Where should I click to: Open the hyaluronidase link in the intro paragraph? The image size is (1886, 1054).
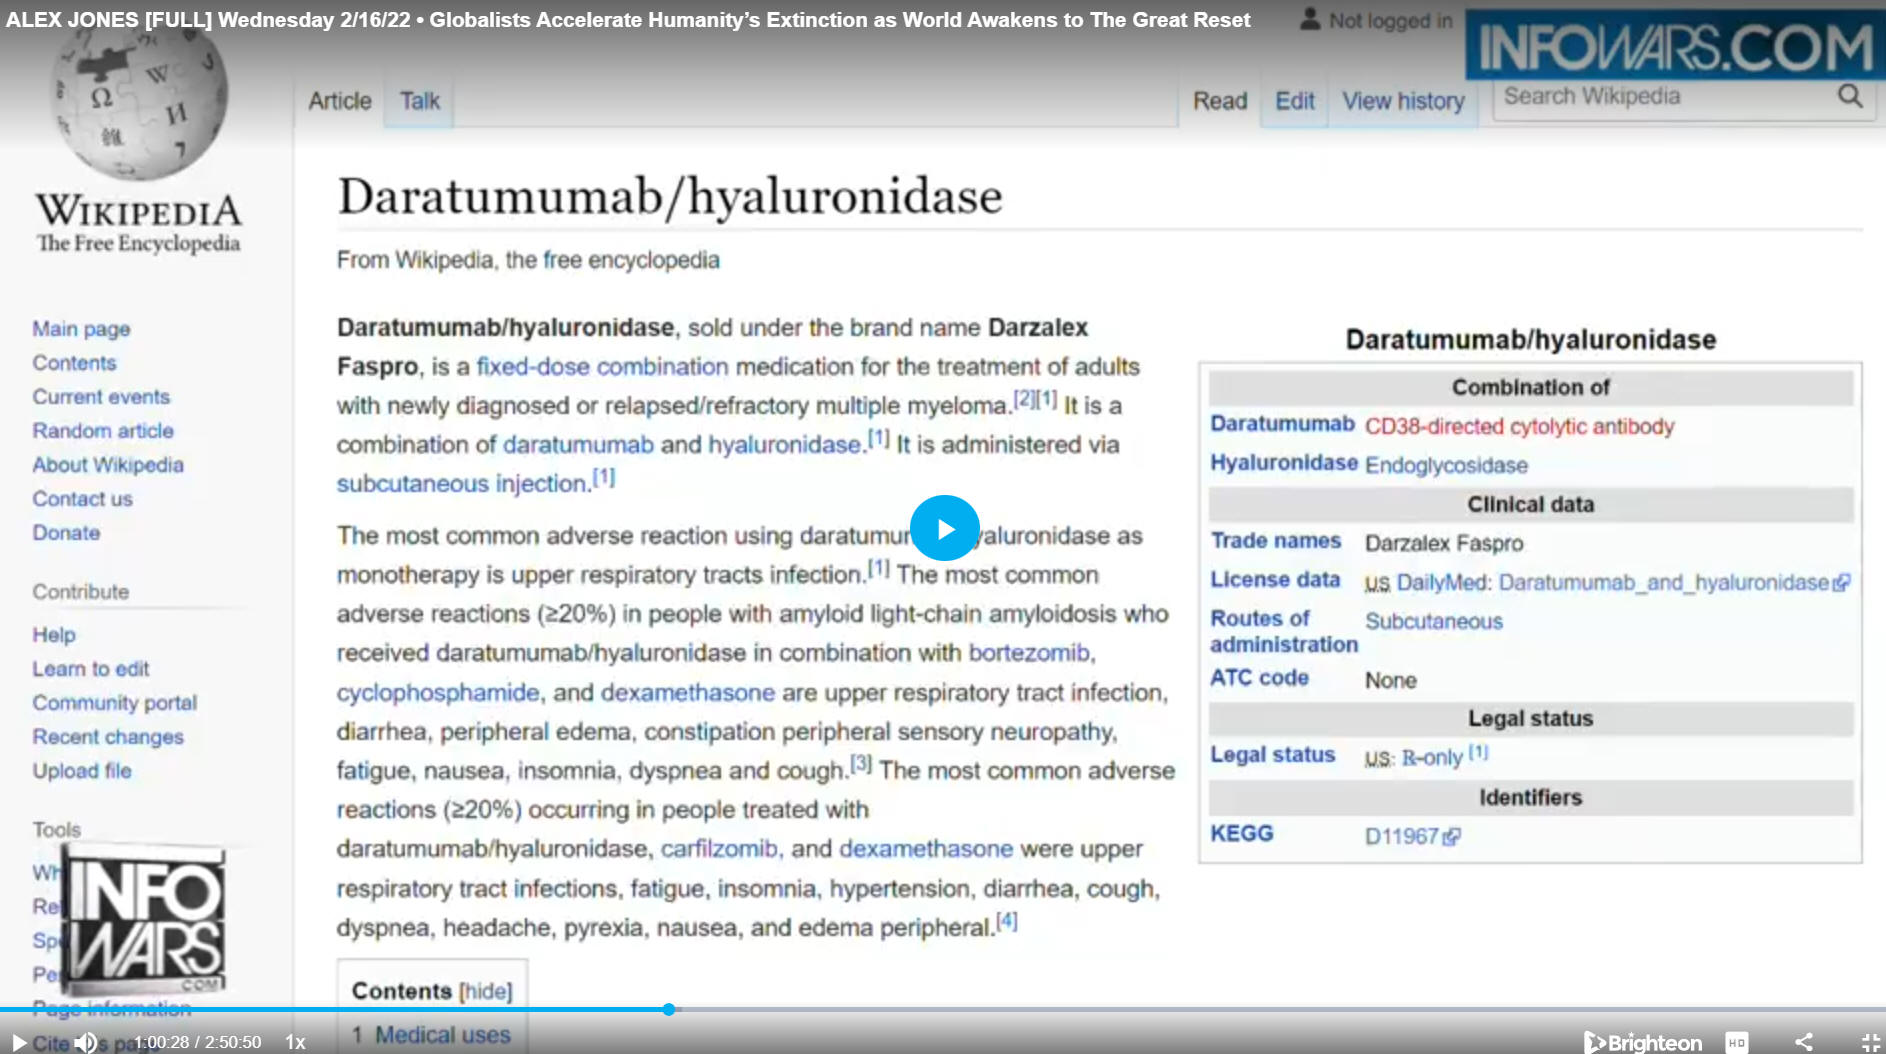[x=785, y=445]
